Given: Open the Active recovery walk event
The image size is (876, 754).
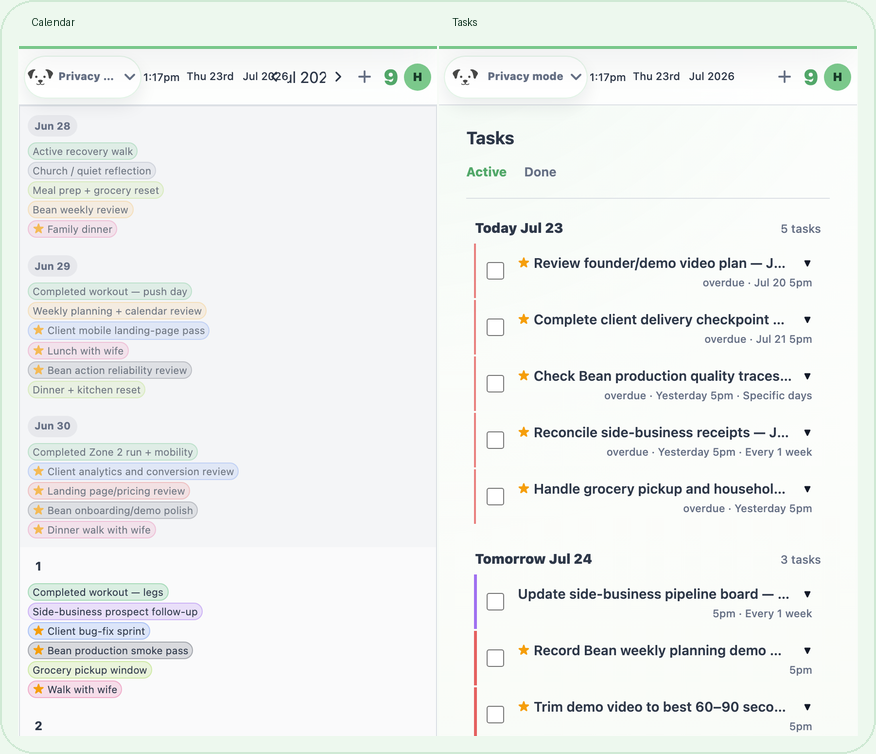Looking at the screenshot, I should [83, 151].
